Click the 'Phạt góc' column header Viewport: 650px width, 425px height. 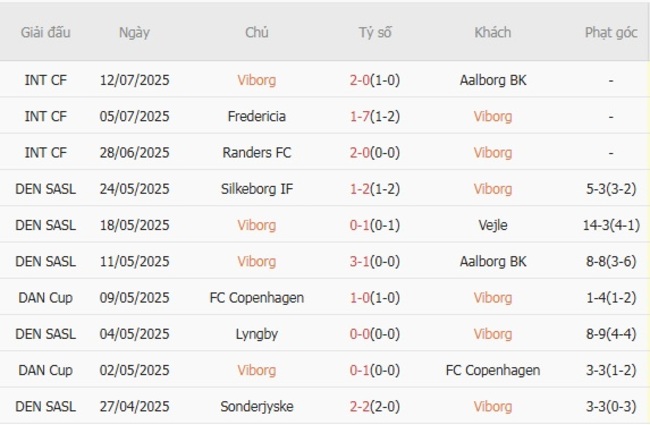click(x=610, y=32)
